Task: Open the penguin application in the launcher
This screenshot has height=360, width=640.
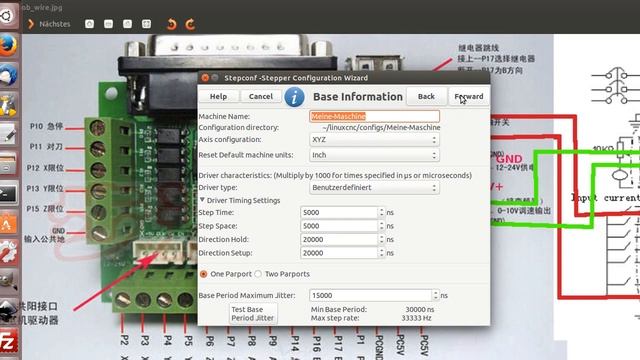Action: [x=8, y=105]
